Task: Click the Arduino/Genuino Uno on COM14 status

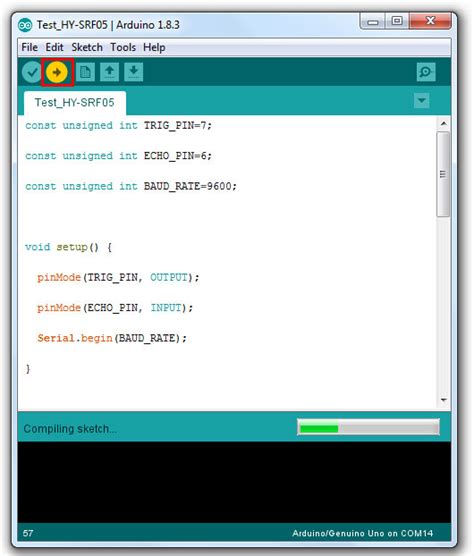Action: 362,533
